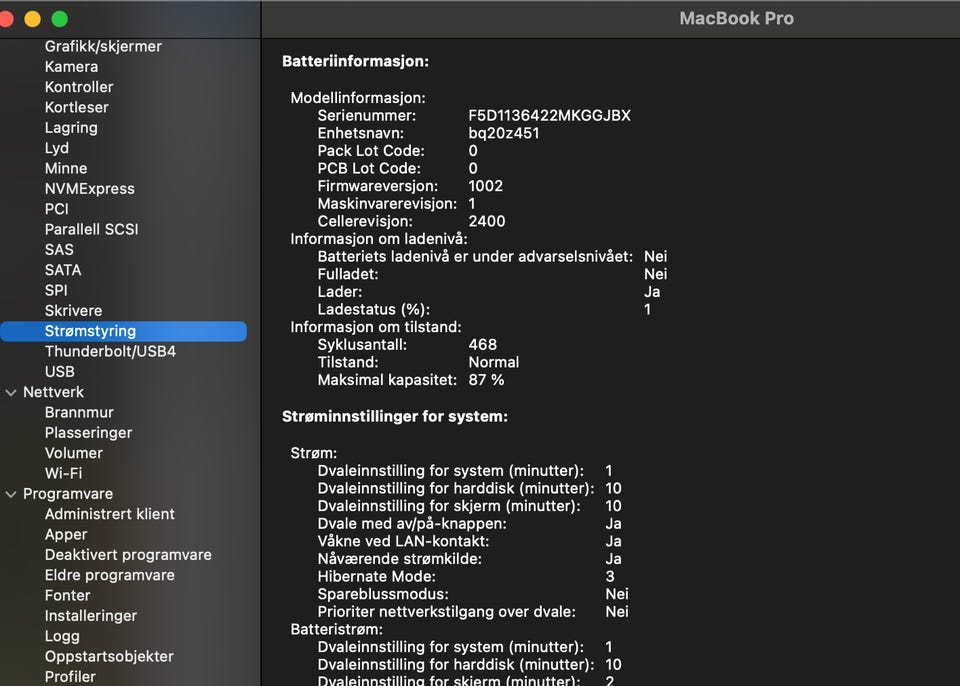Open Volumer under Nettverk

pyautogui.click(x=73, y=453)
